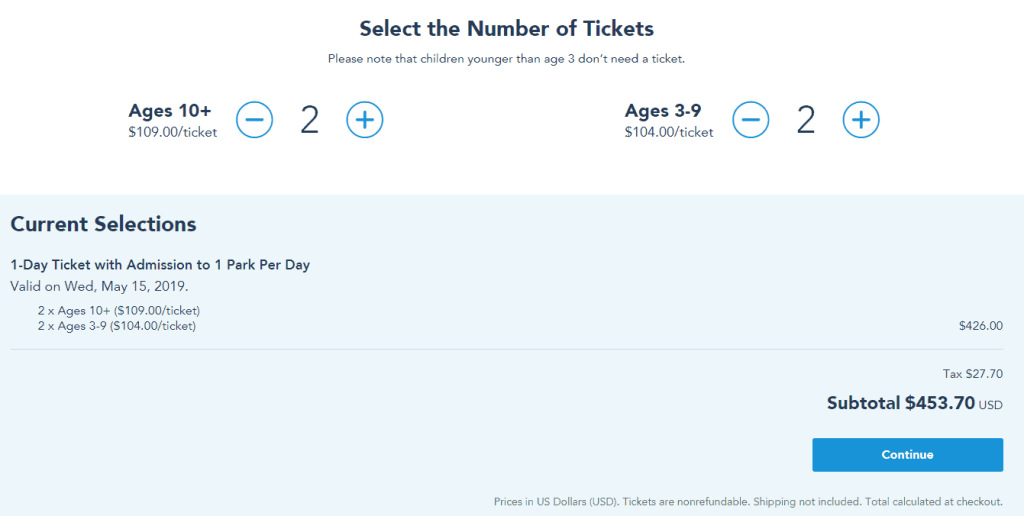
Task: Click the Ages 3-9 label
Action: (663, 110)
